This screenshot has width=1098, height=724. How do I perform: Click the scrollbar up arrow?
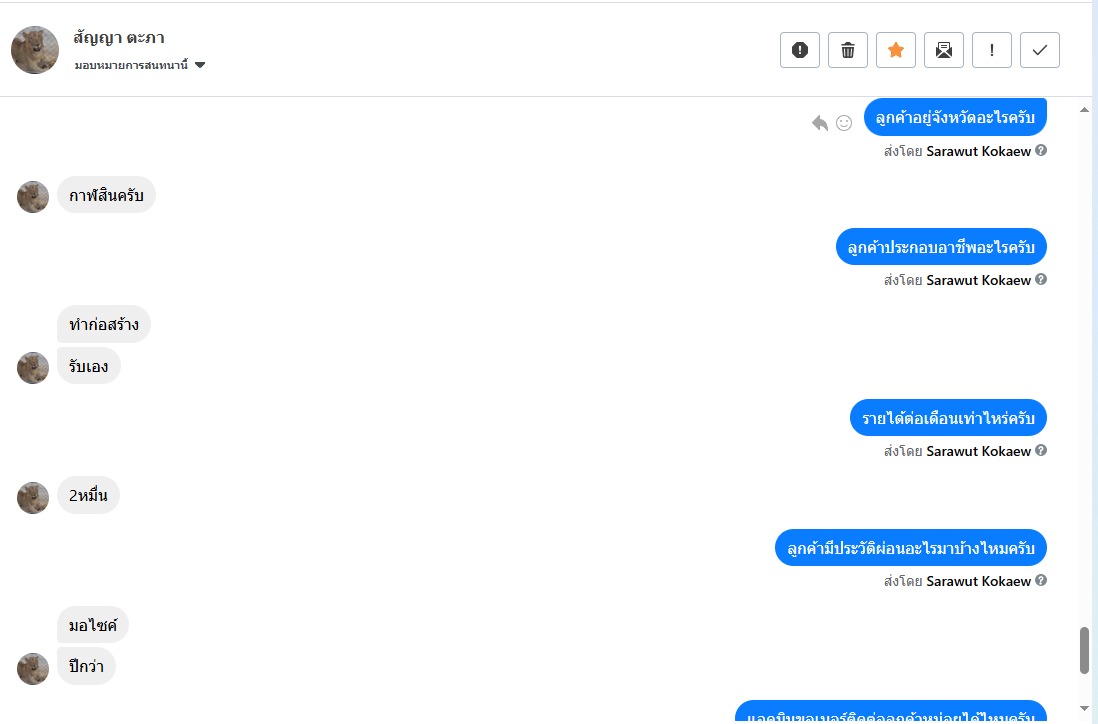coord(1084,110)
